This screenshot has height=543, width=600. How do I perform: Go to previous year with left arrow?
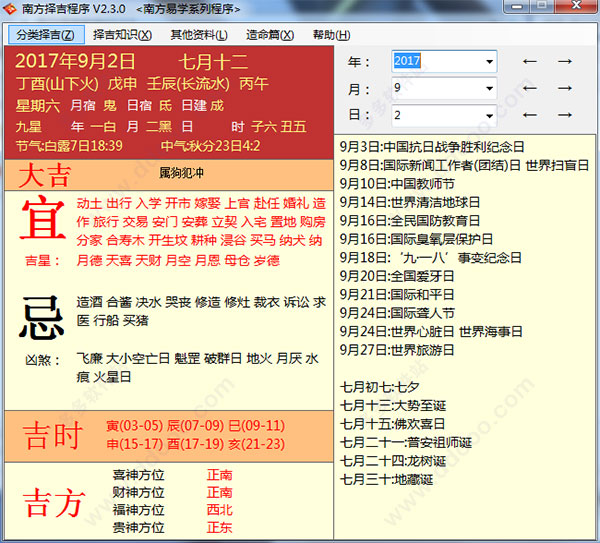tap(530, 62)
